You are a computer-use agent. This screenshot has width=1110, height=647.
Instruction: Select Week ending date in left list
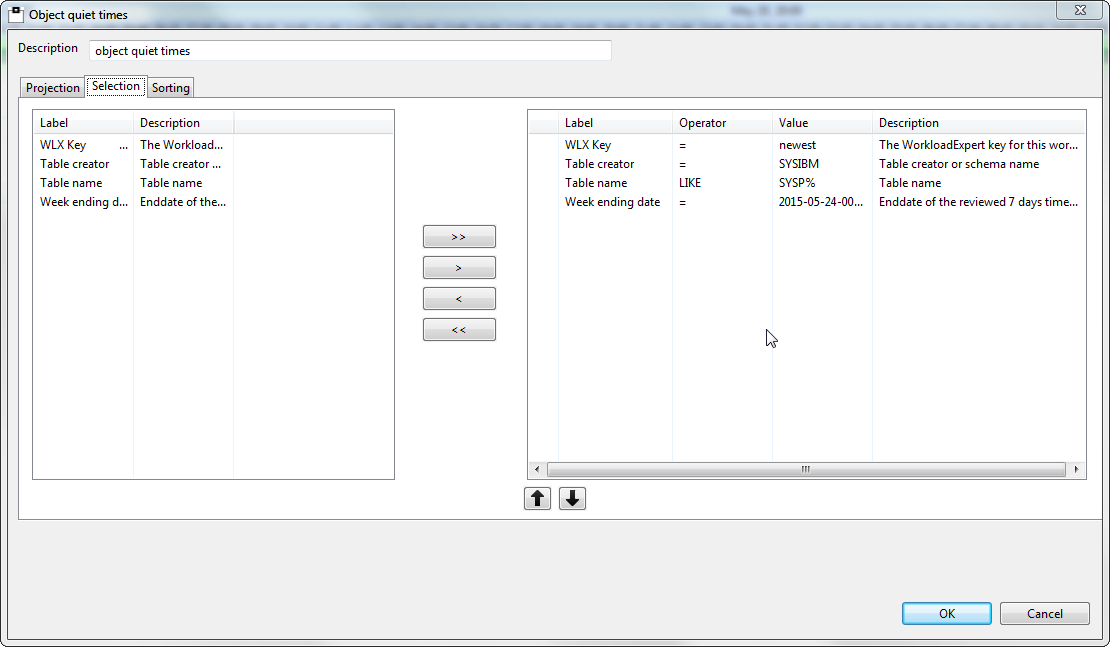[x=84, y=202]
